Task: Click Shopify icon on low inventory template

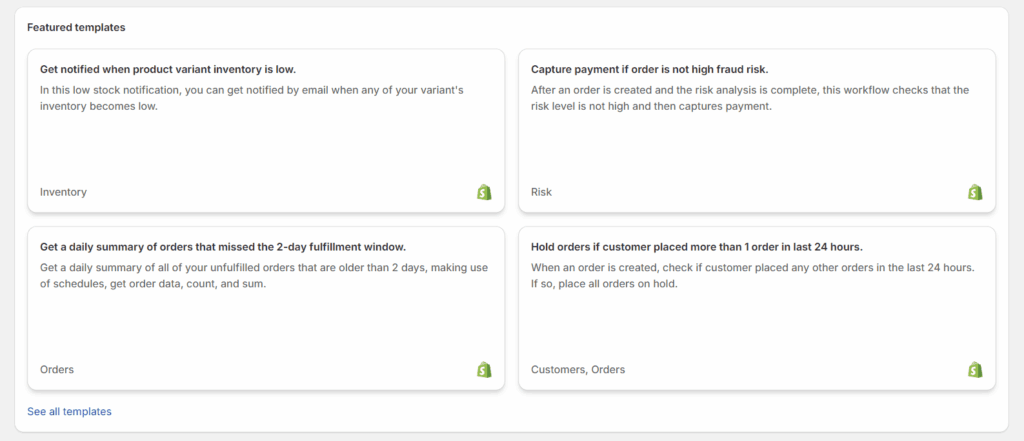Action: click(484, 192)
